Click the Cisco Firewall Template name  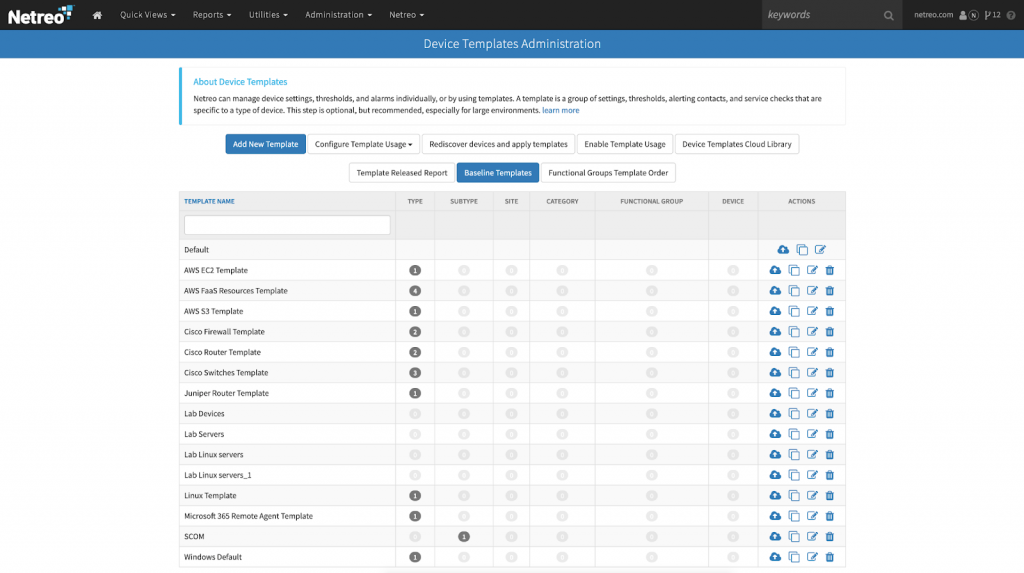224,332
